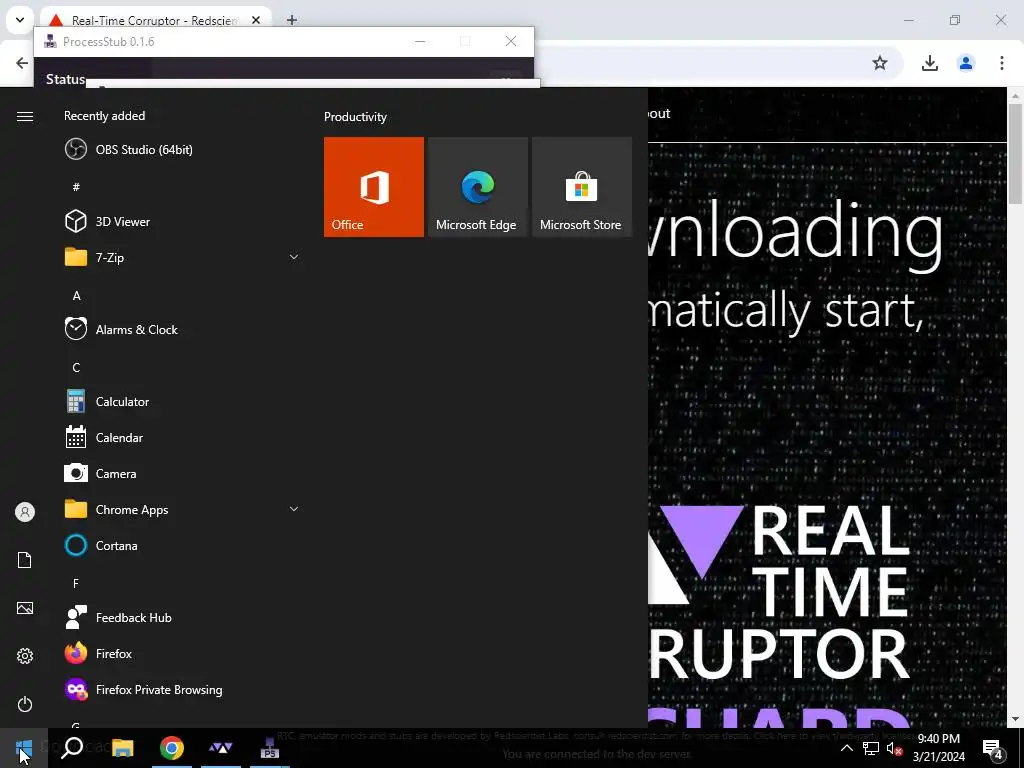Open network status tray icon

click(871, 748)
